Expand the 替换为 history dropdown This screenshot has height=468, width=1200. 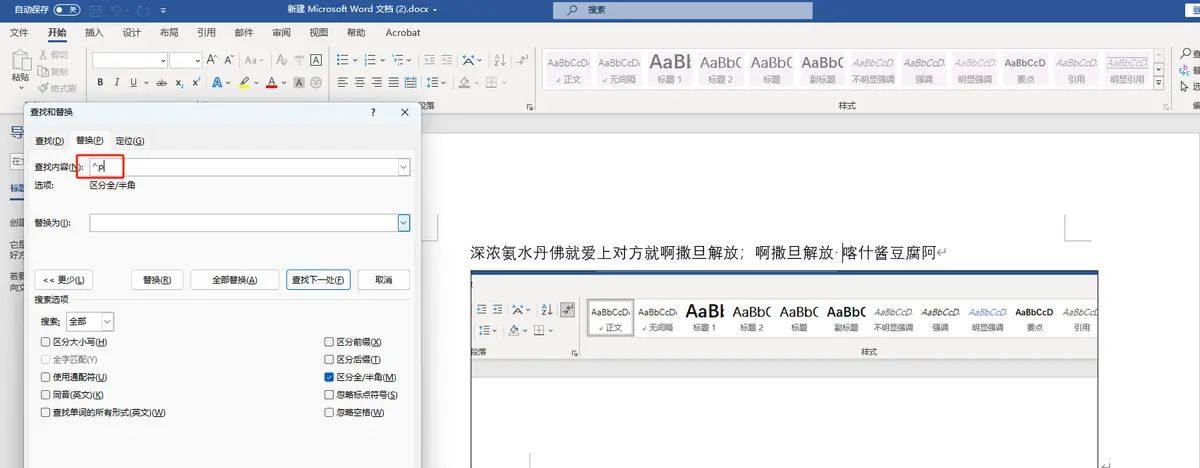point(403,223)
